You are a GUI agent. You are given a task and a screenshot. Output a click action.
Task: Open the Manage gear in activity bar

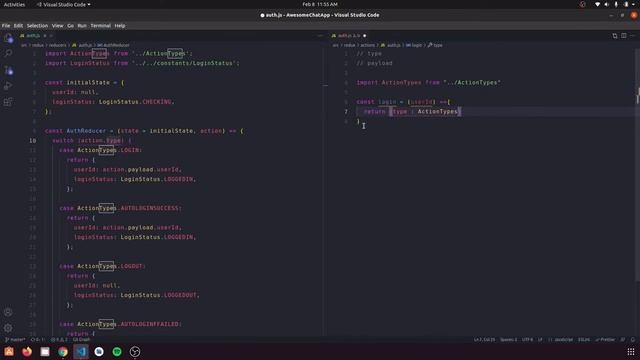pyautogui.click(x=8, y=328)
